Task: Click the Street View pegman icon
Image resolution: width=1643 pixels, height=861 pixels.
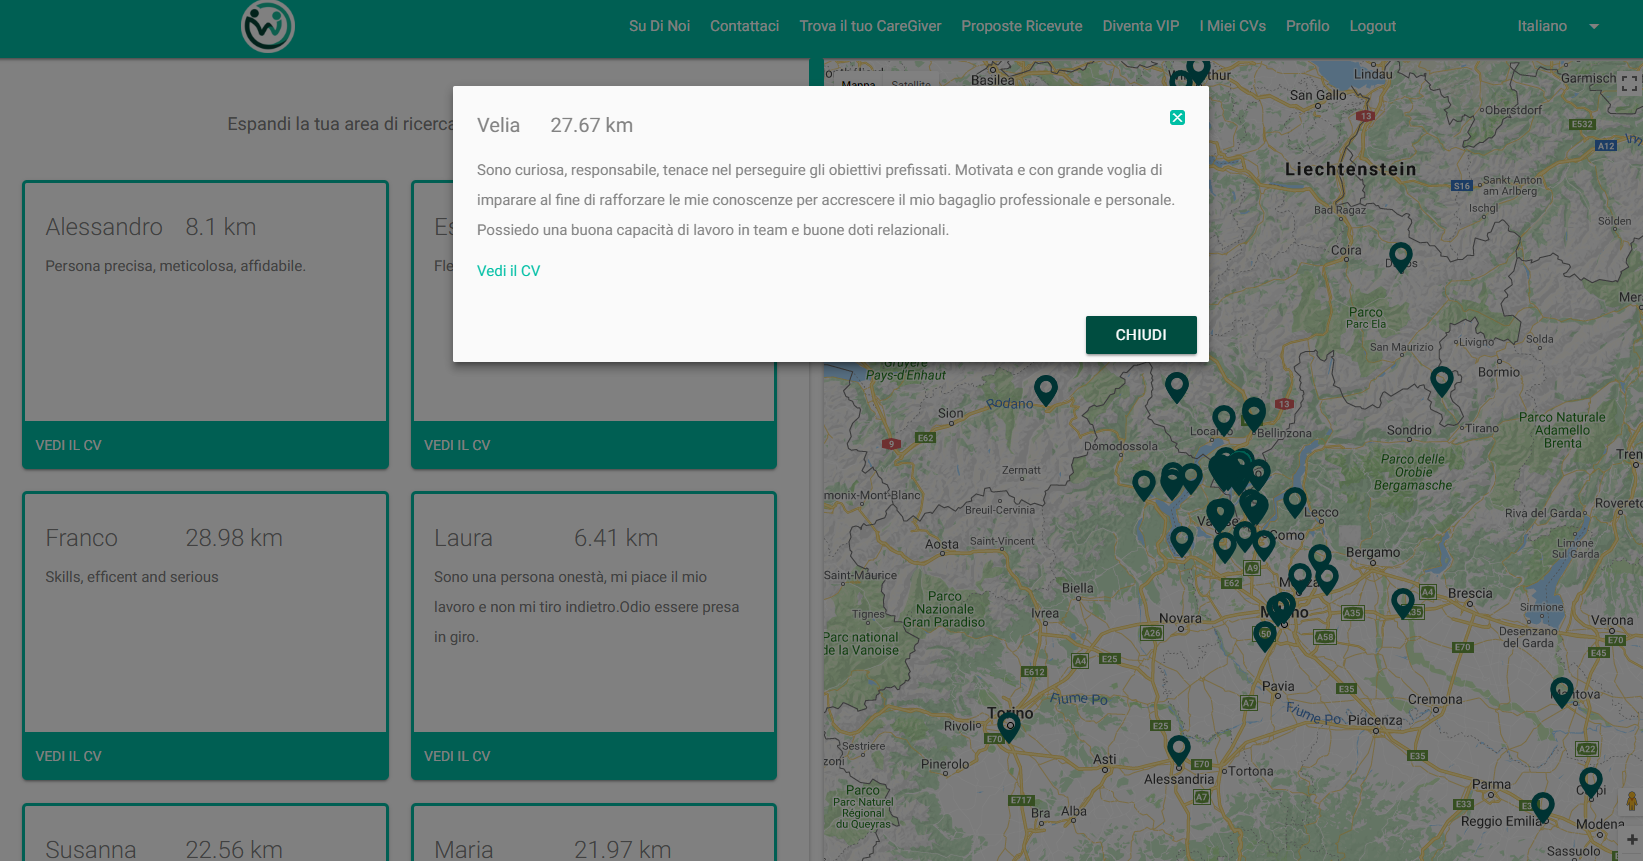Action: click(1631, 802)
